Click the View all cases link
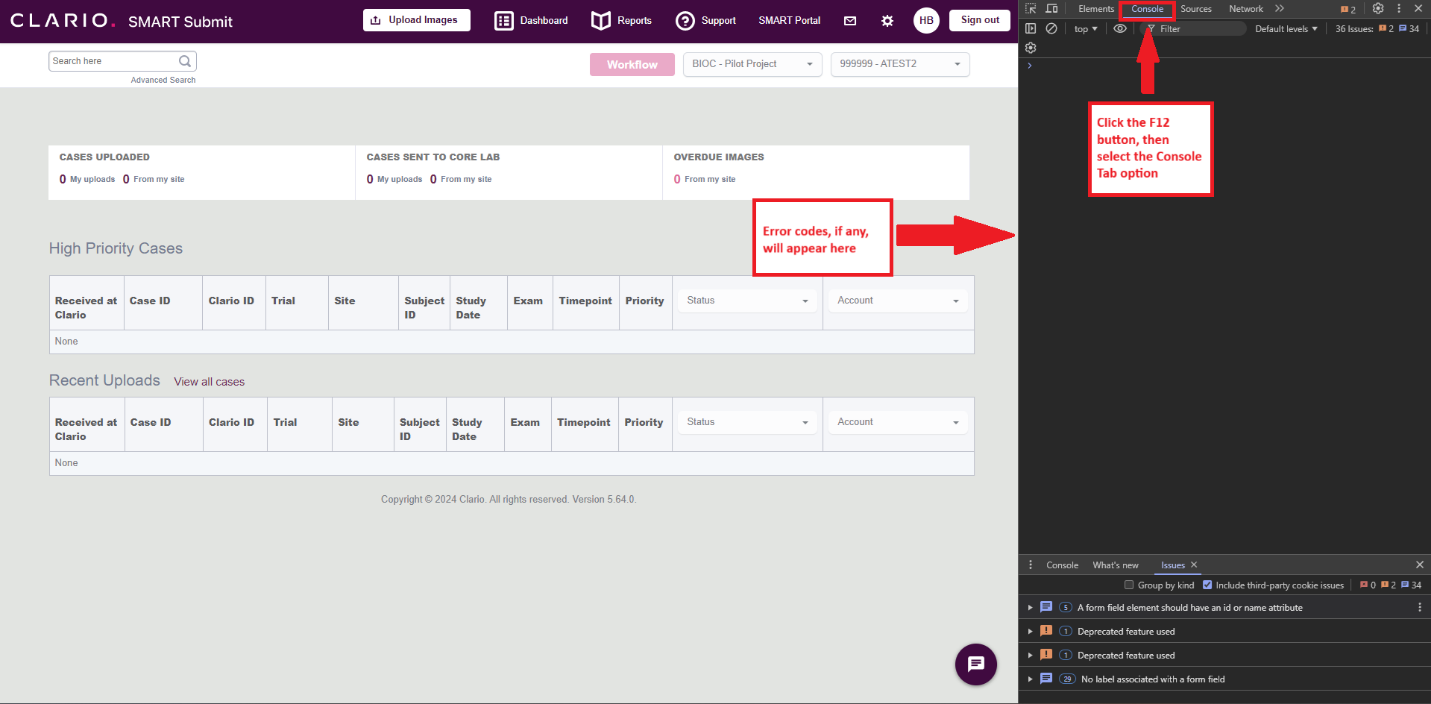Viewport: 1431px width, 704px height. 209,381
